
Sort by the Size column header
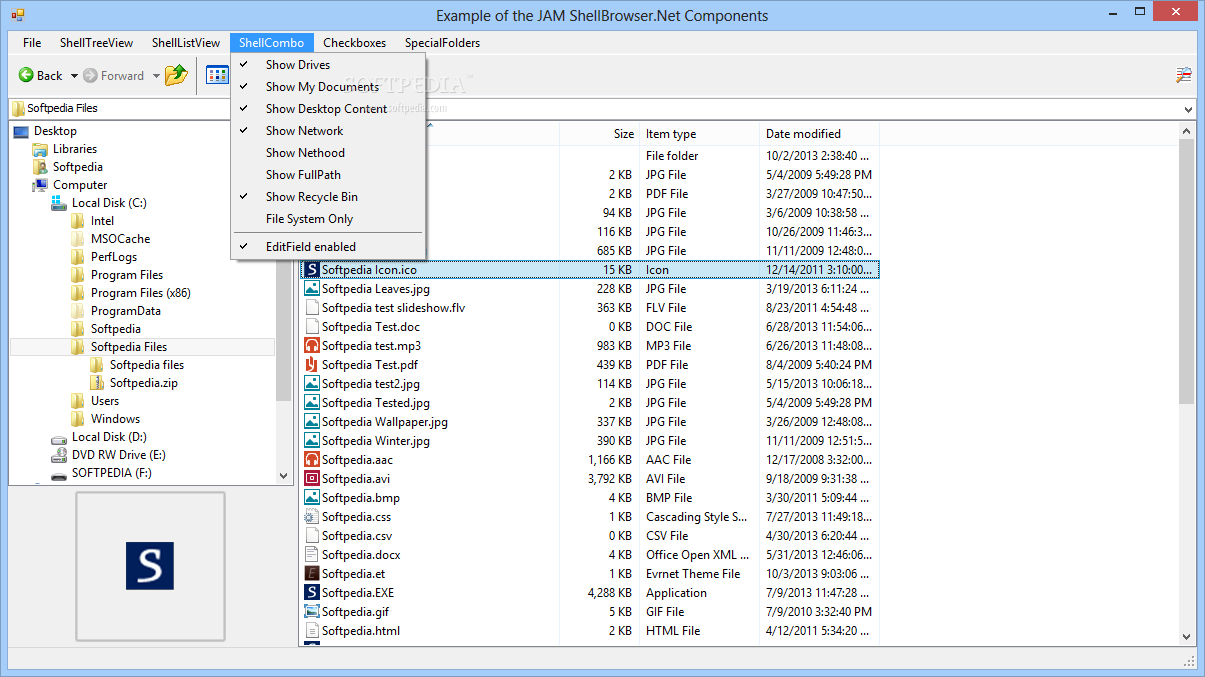tap(599, 133)
